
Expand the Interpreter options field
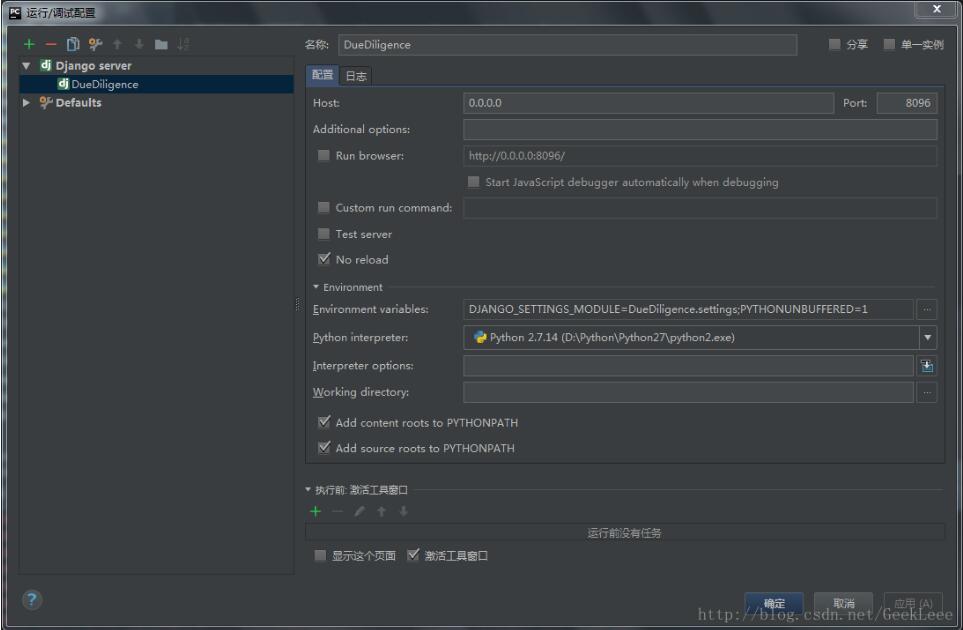927,366
